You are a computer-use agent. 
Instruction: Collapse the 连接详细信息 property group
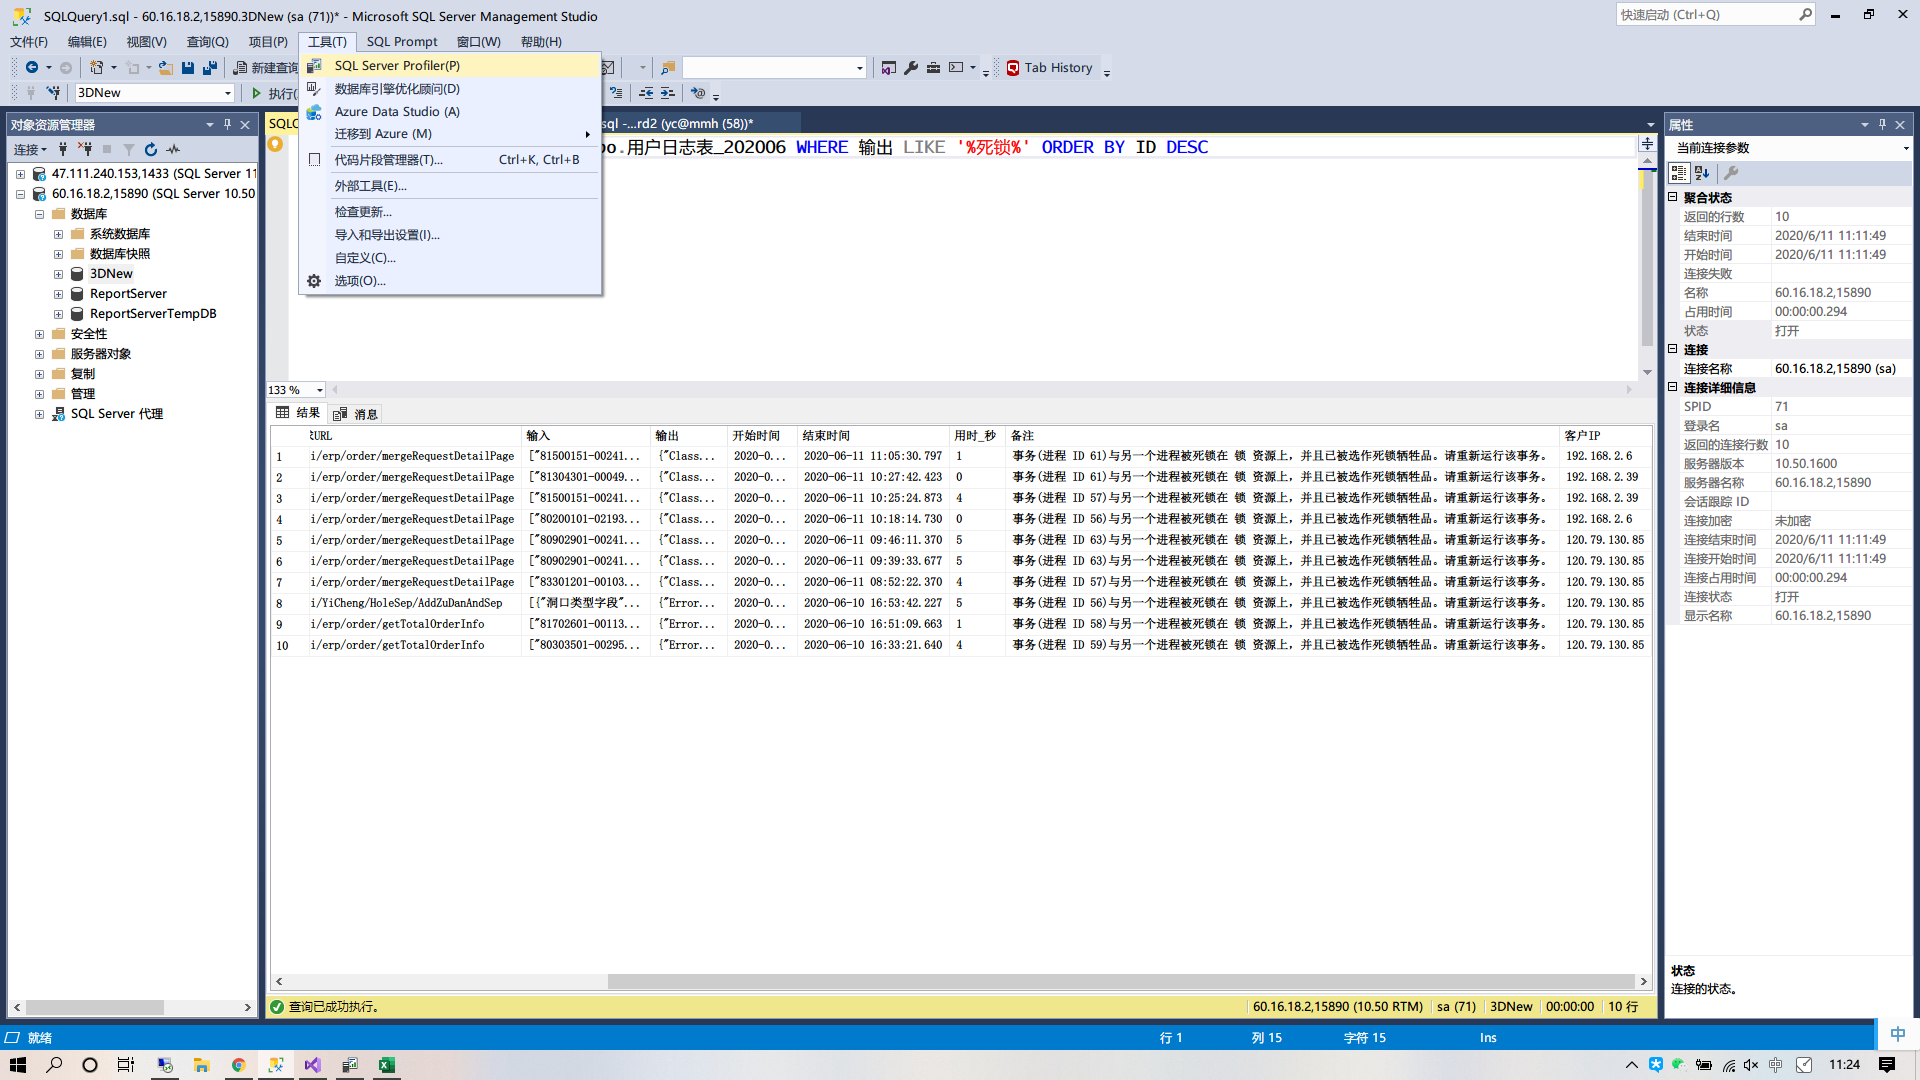(1672, 387)
